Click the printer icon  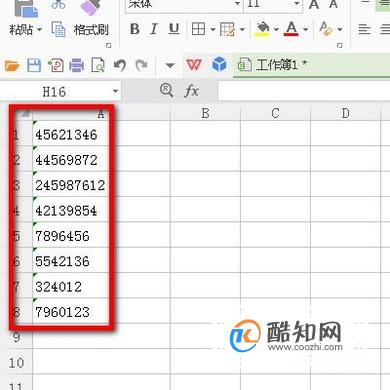tap(76, 65)
